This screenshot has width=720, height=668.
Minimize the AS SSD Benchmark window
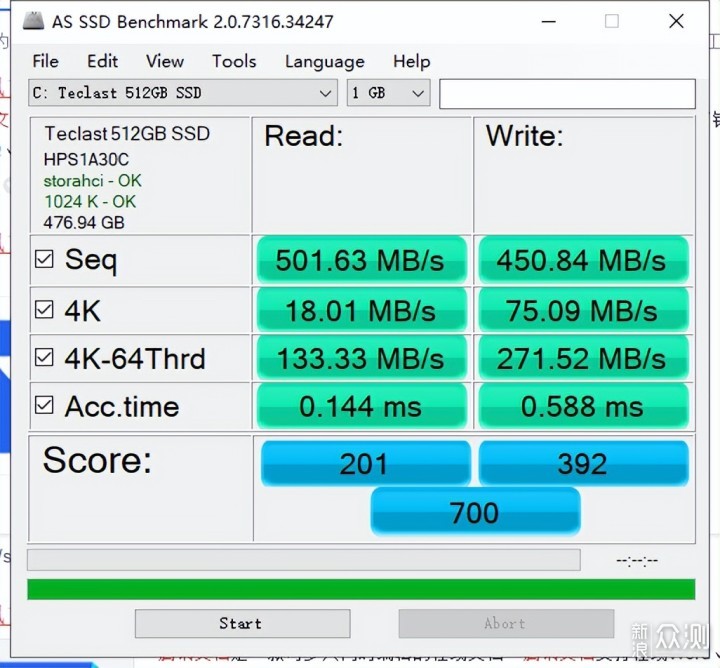[x=549, y=21]
